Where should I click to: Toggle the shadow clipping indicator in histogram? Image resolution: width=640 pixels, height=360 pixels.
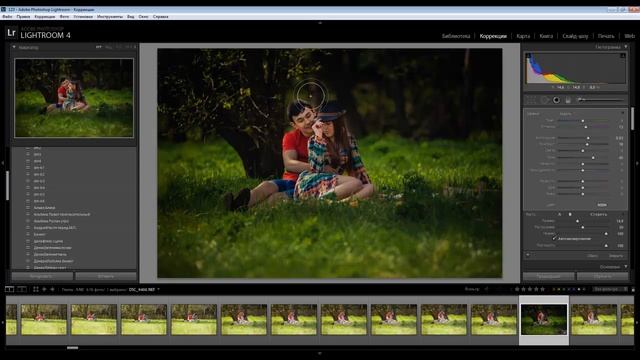click(528, 56)
